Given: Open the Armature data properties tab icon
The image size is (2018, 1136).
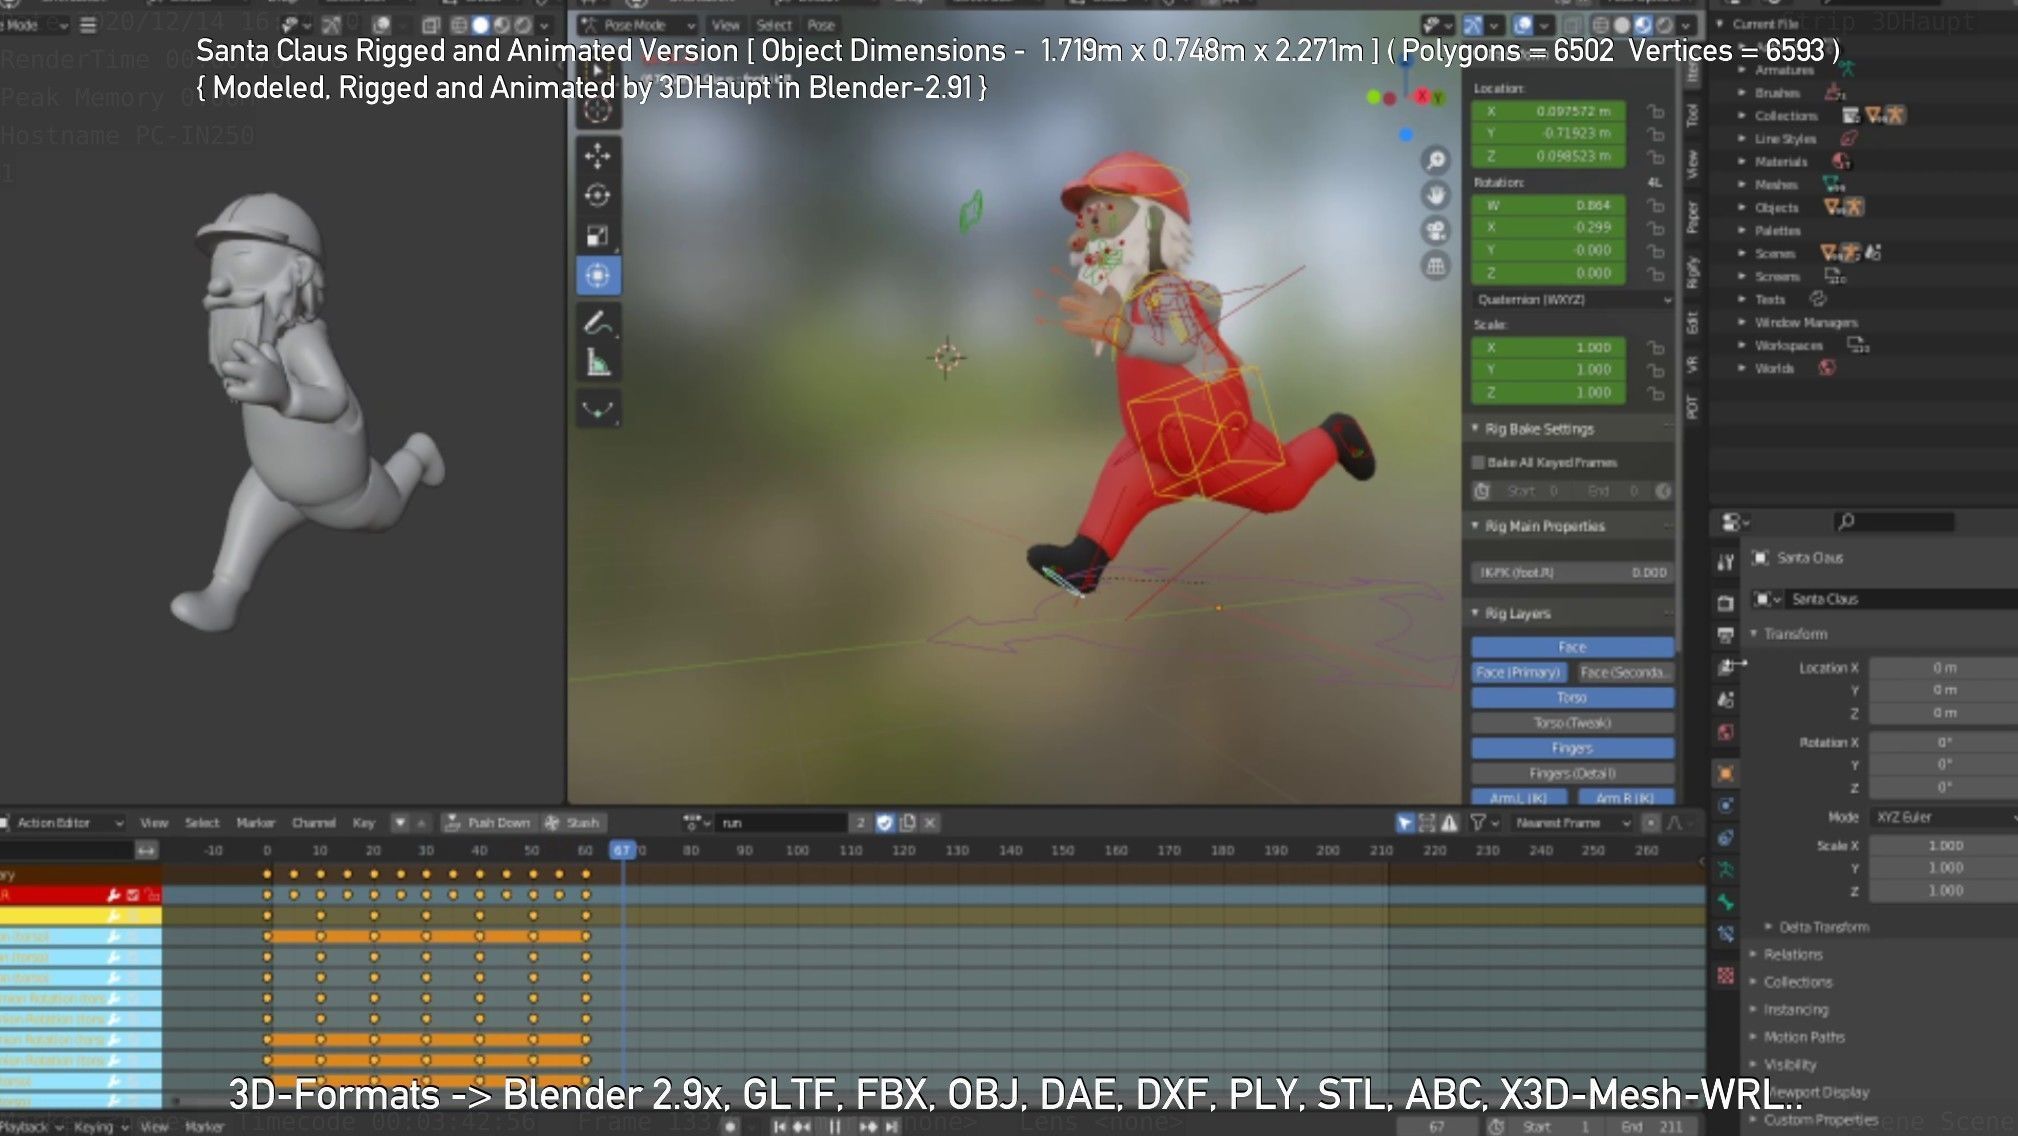Looking at the screenshot, I should pyautogui.click(x=1726, y=870).
